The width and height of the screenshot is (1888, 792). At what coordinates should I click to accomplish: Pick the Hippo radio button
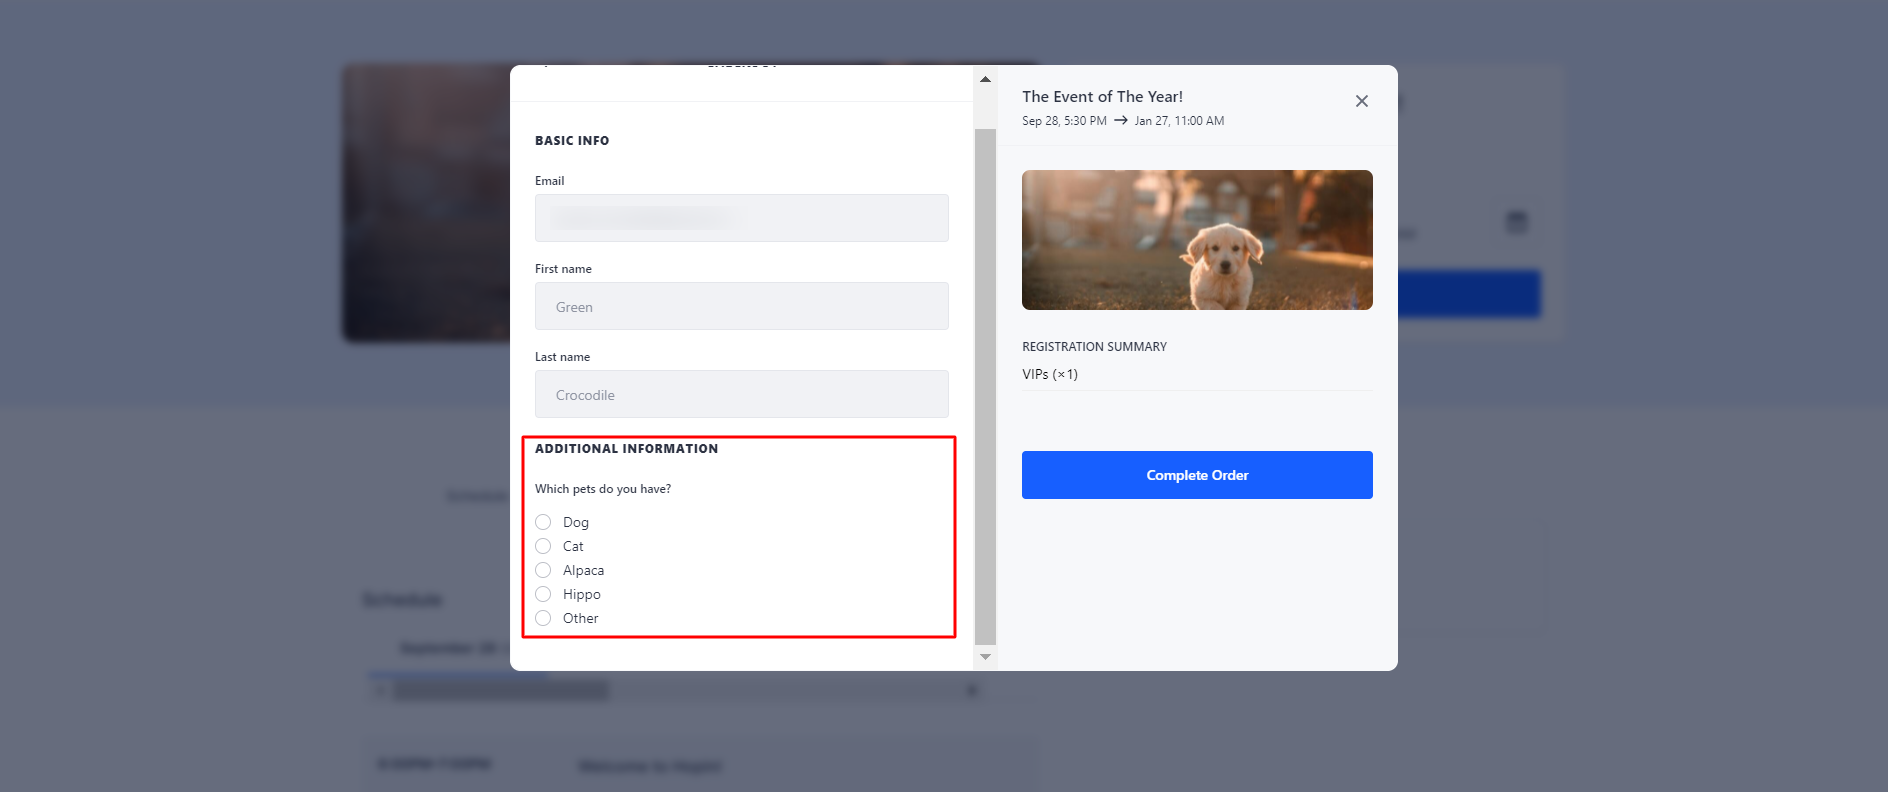coord(543,594)
